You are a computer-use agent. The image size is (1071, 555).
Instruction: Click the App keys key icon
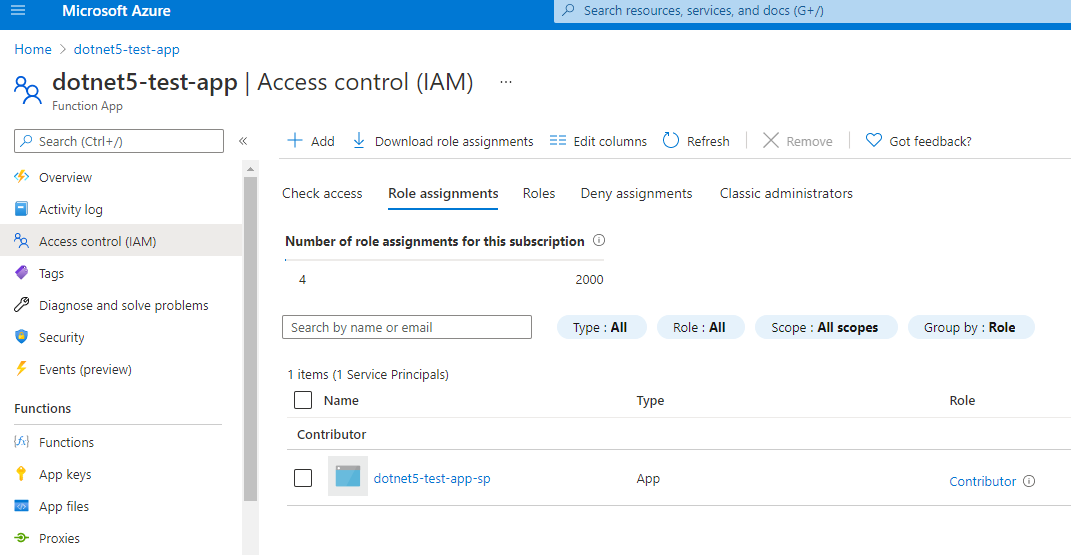pos(22,474)
